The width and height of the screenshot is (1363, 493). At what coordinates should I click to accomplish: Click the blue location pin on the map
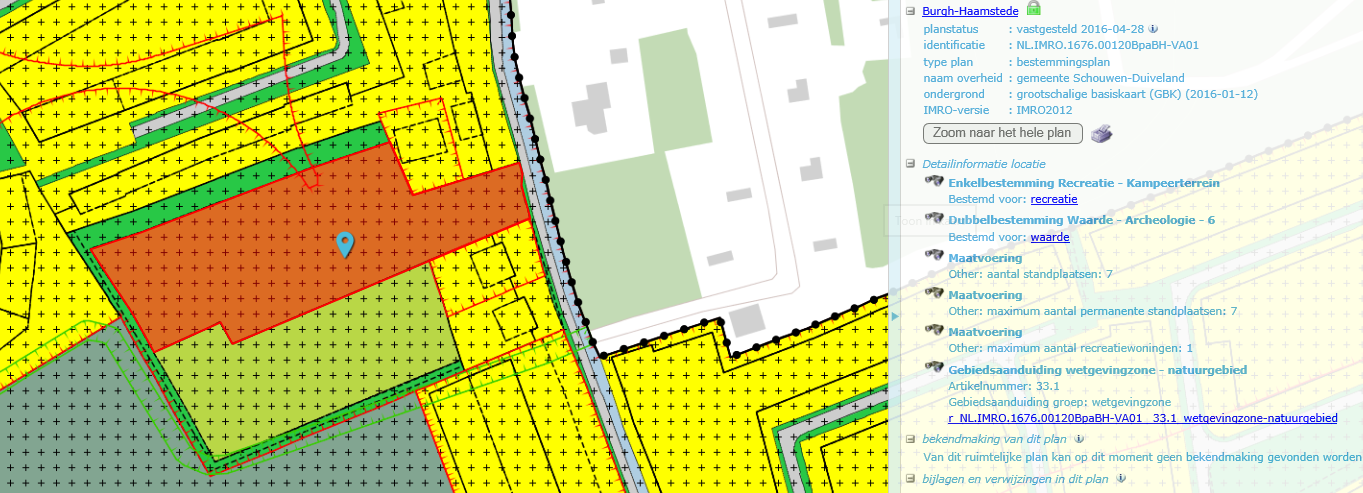pos(345,243)
